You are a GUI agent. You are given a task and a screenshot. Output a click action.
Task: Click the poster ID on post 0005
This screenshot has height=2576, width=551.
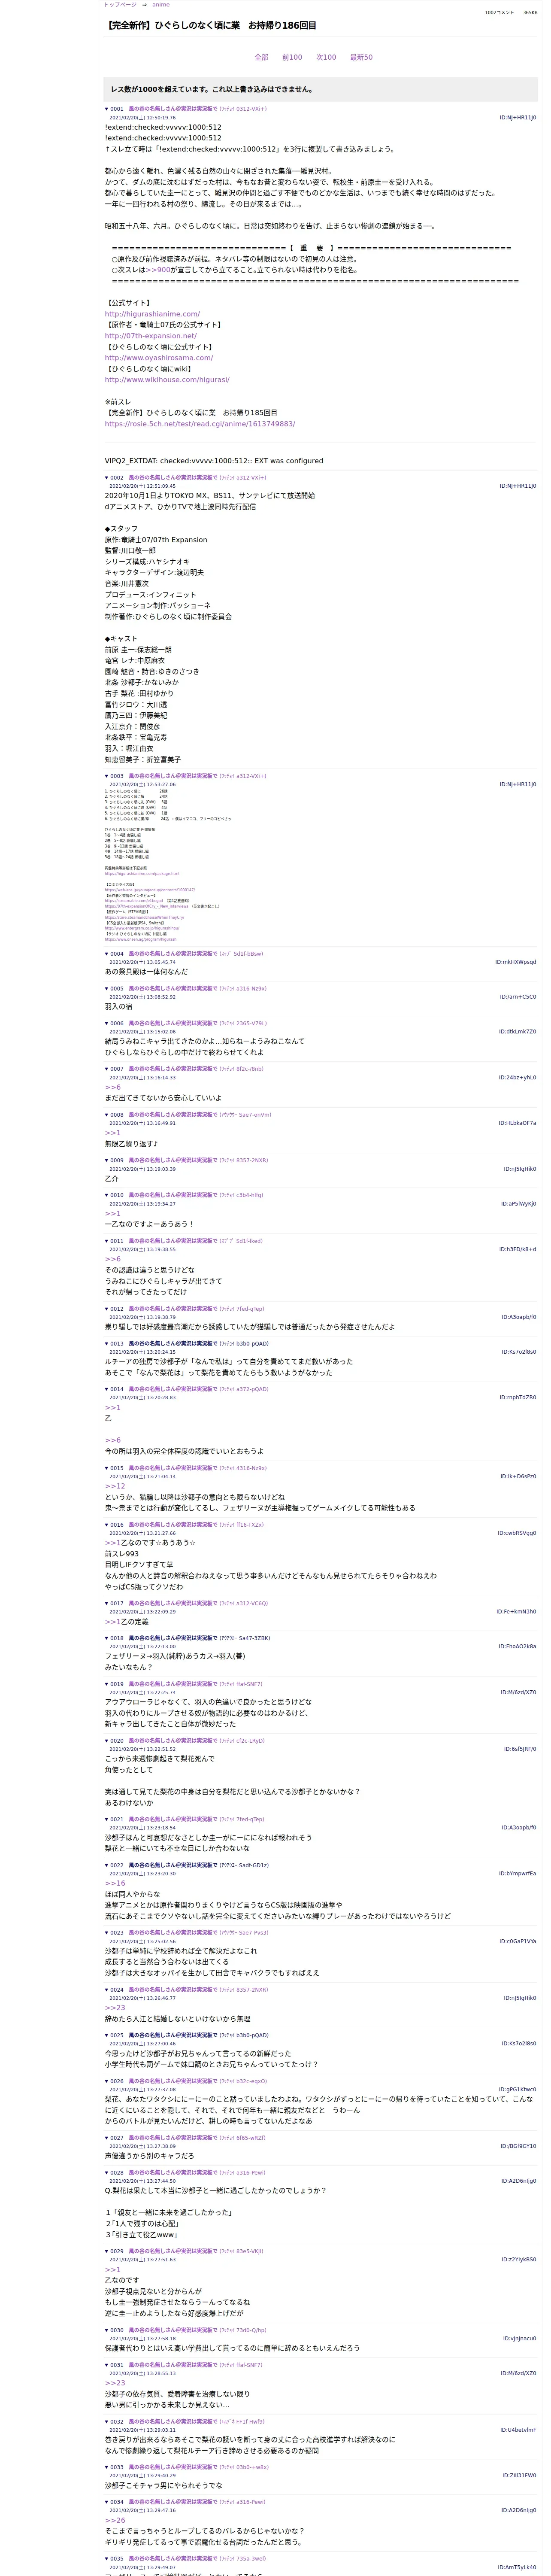tap(518, 997)
